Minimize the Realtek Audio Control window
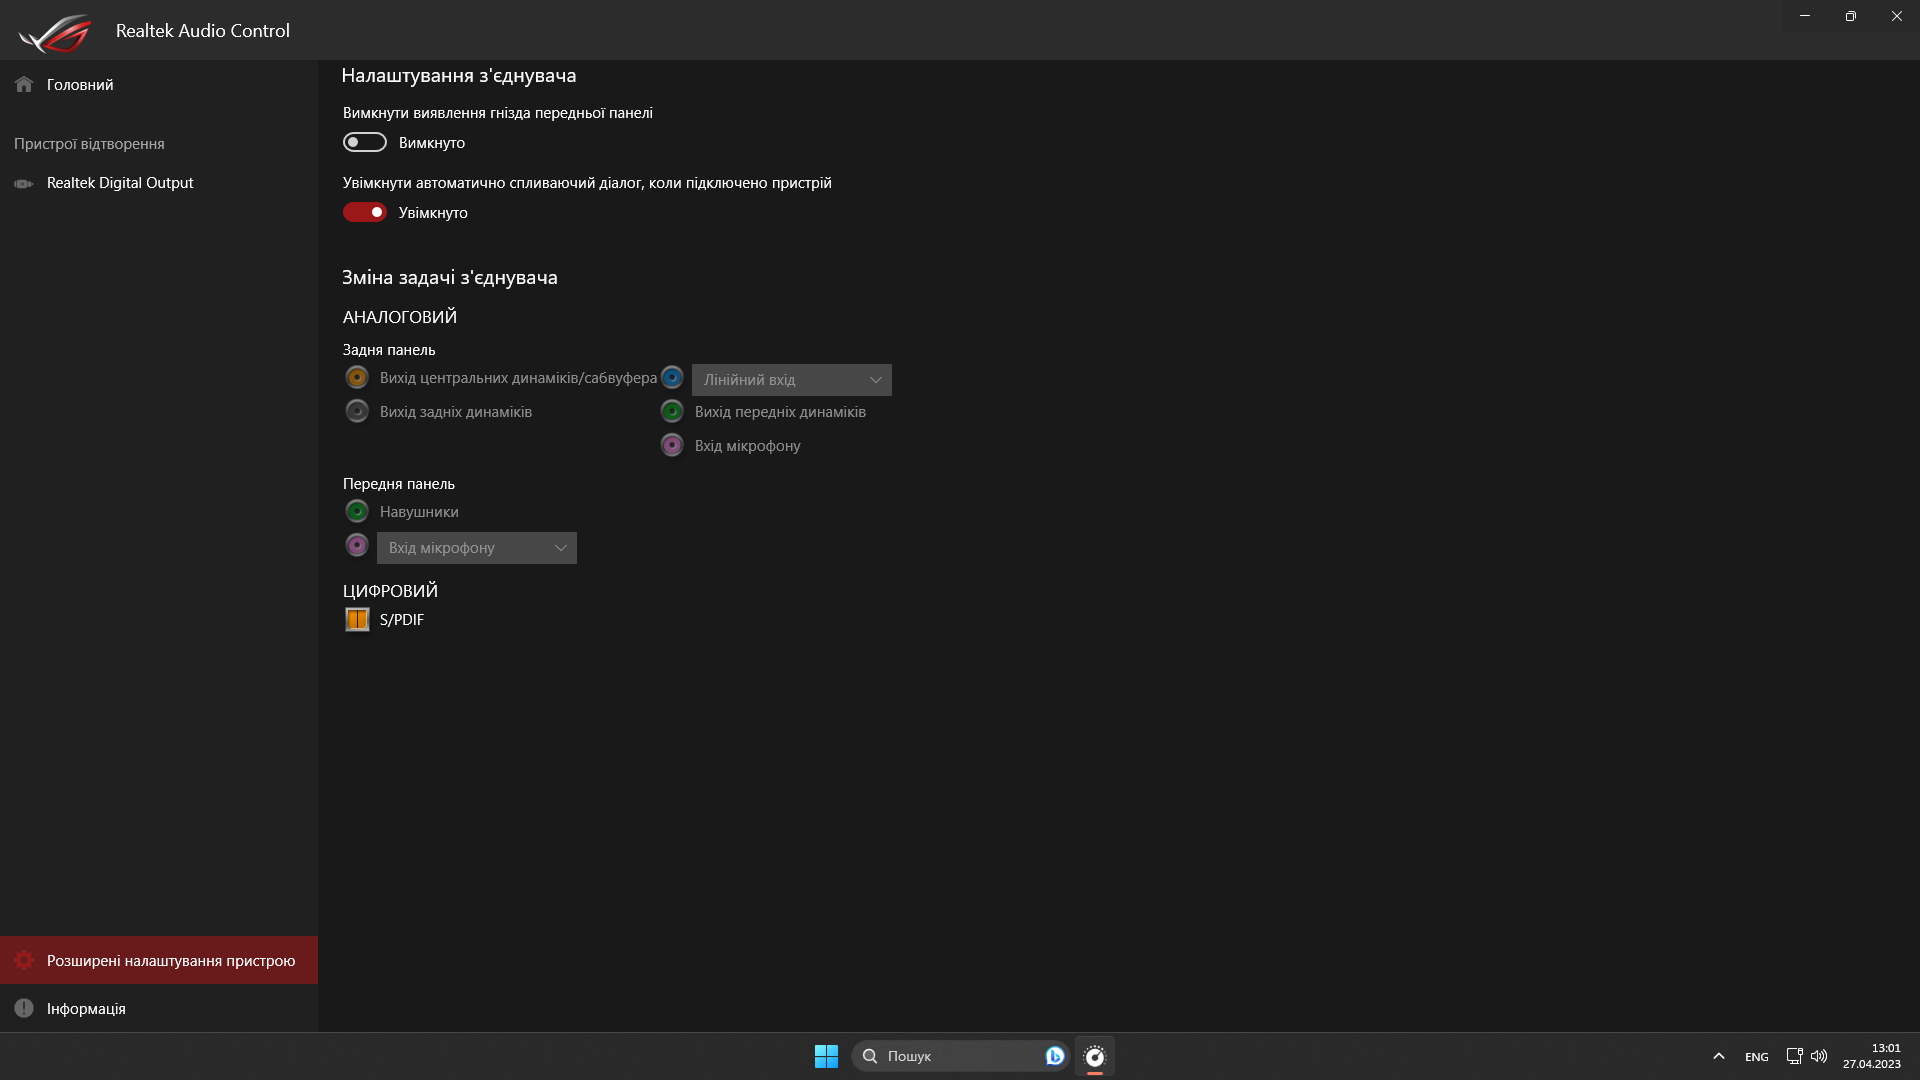Viewport: 1920px width, 1080px height. [x=1805, y=16]
